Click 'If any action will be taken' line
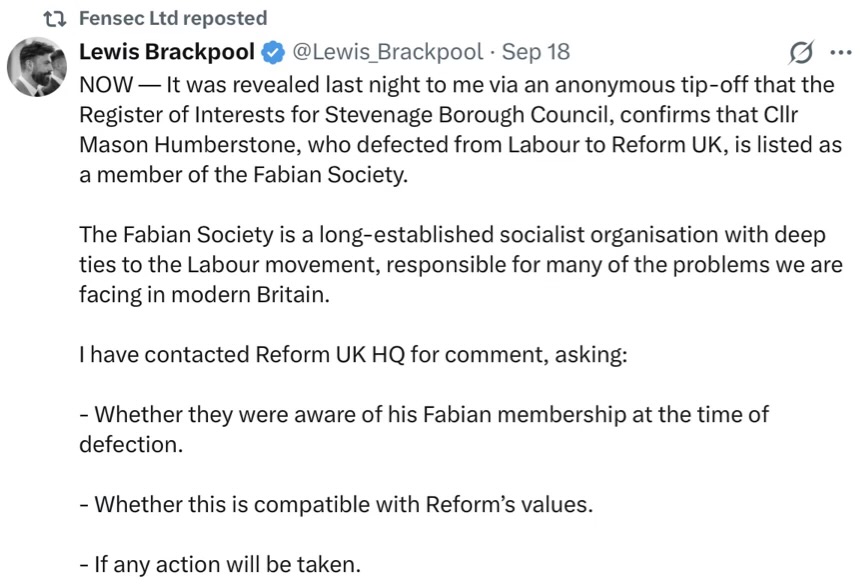Screen dimensions: 860x588 click(219, 563)
